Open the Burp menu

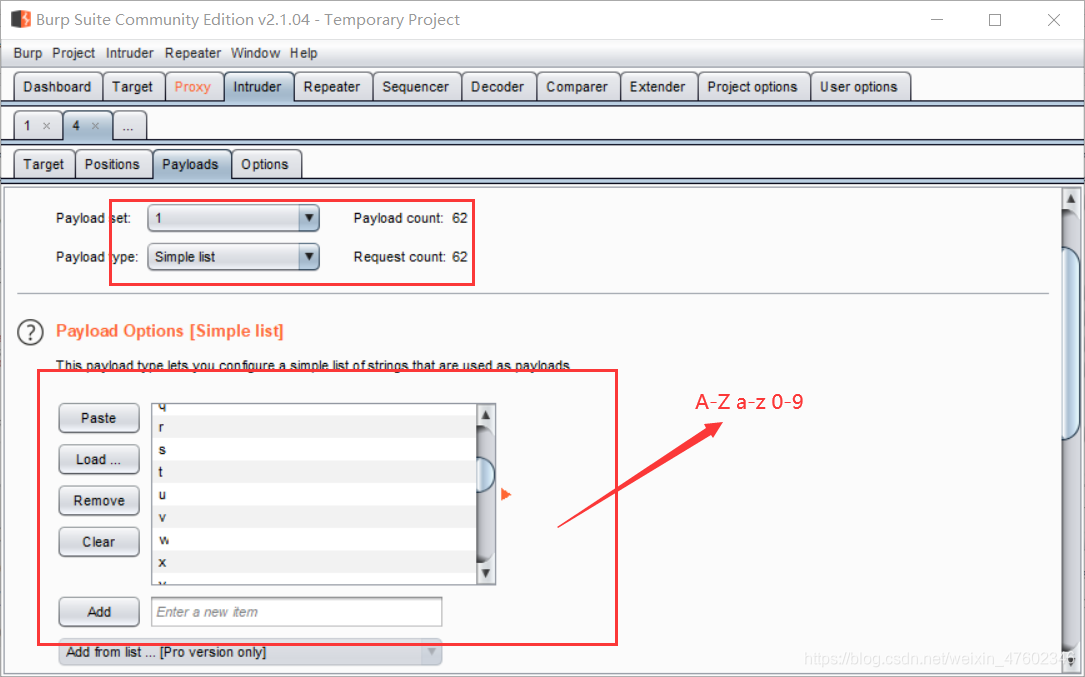pyautogui.click(x=28, y=53)
